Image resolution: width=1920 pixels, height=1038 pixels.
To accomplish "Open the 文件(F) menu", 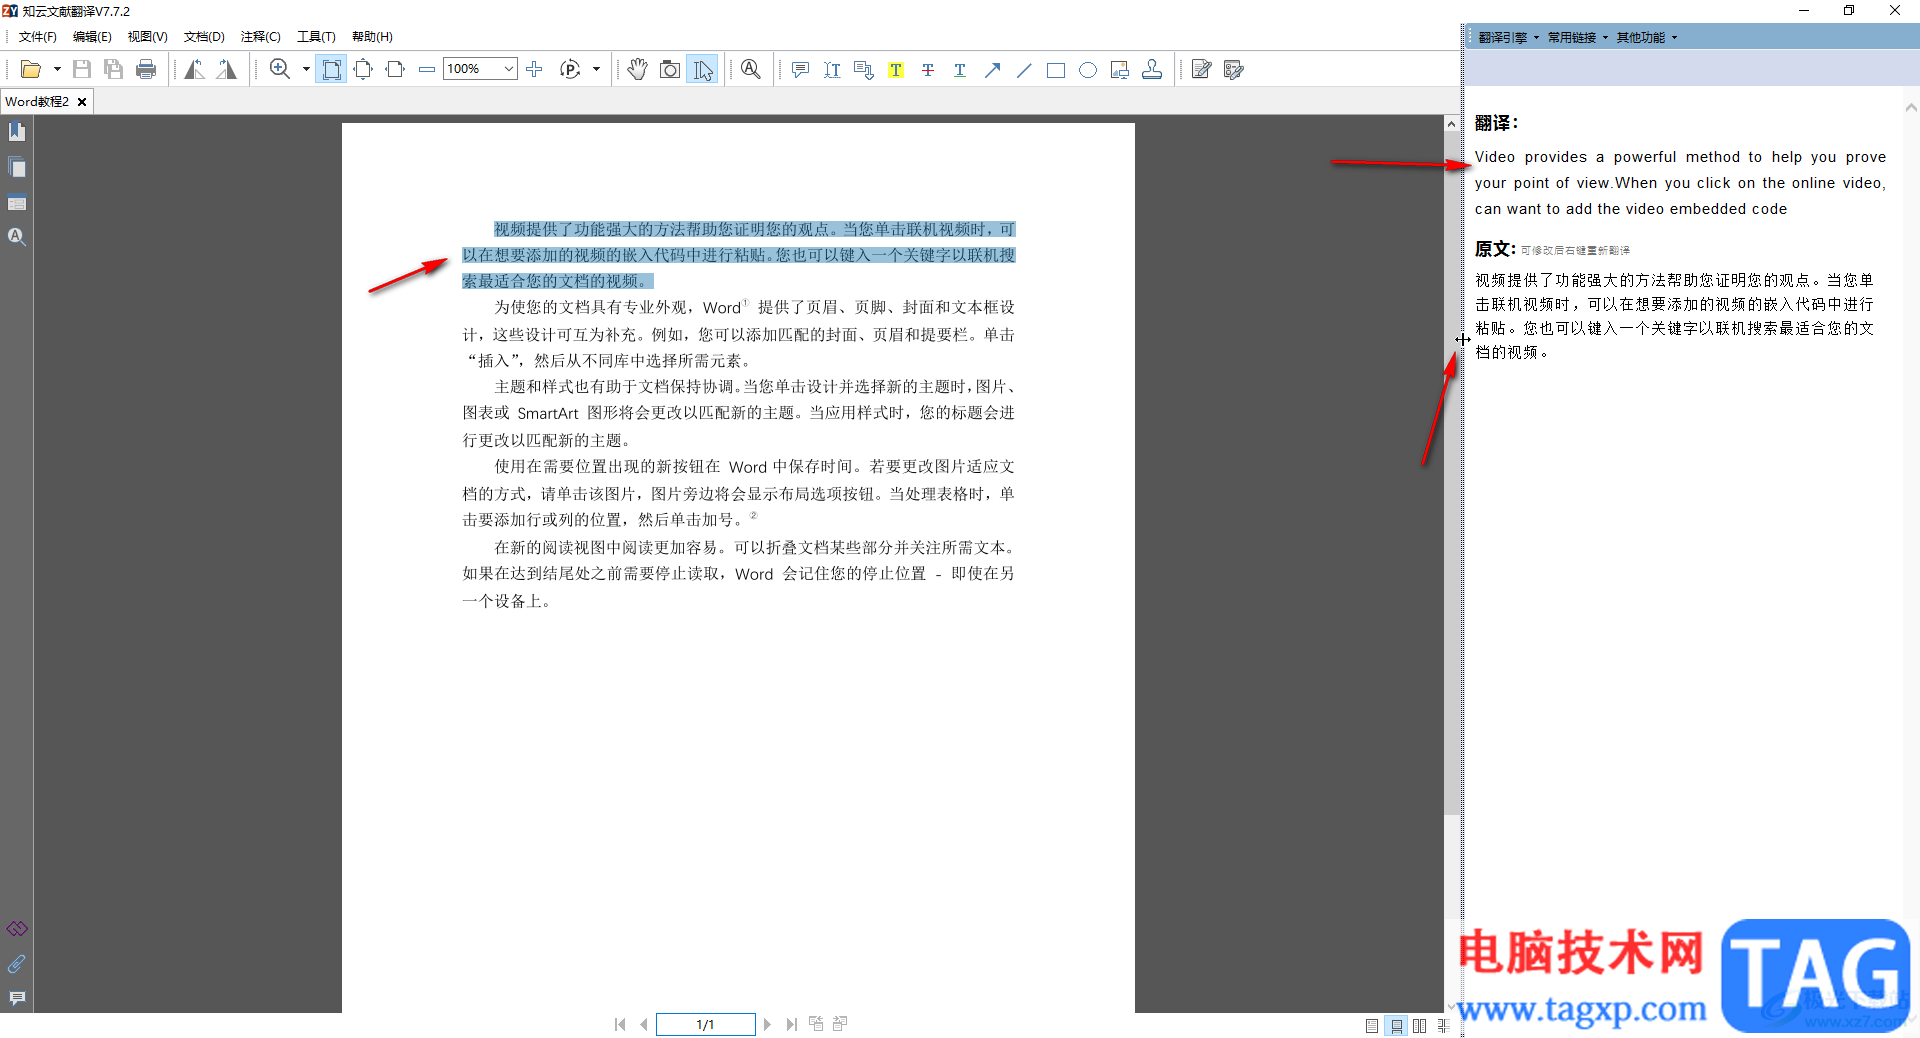I will [x=38, y=37].
